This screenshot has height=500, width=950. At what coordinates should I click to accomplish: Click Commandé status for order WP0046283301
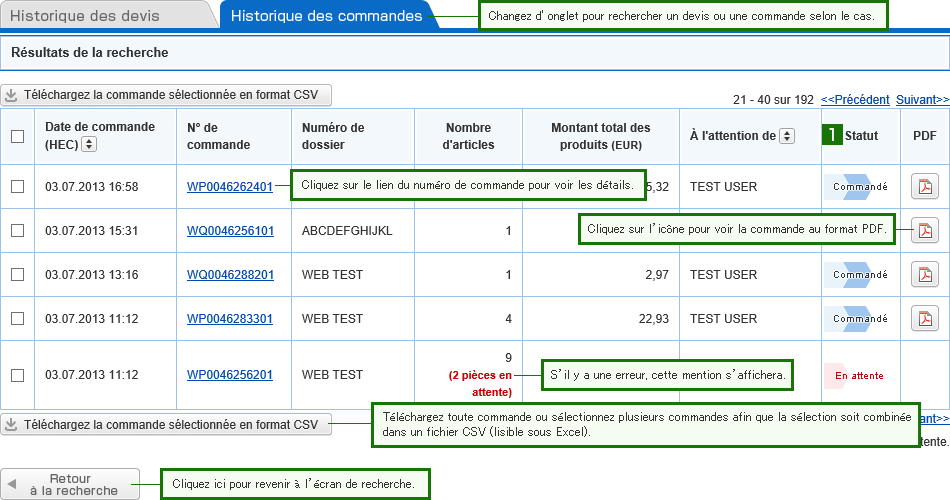point(856,318)
